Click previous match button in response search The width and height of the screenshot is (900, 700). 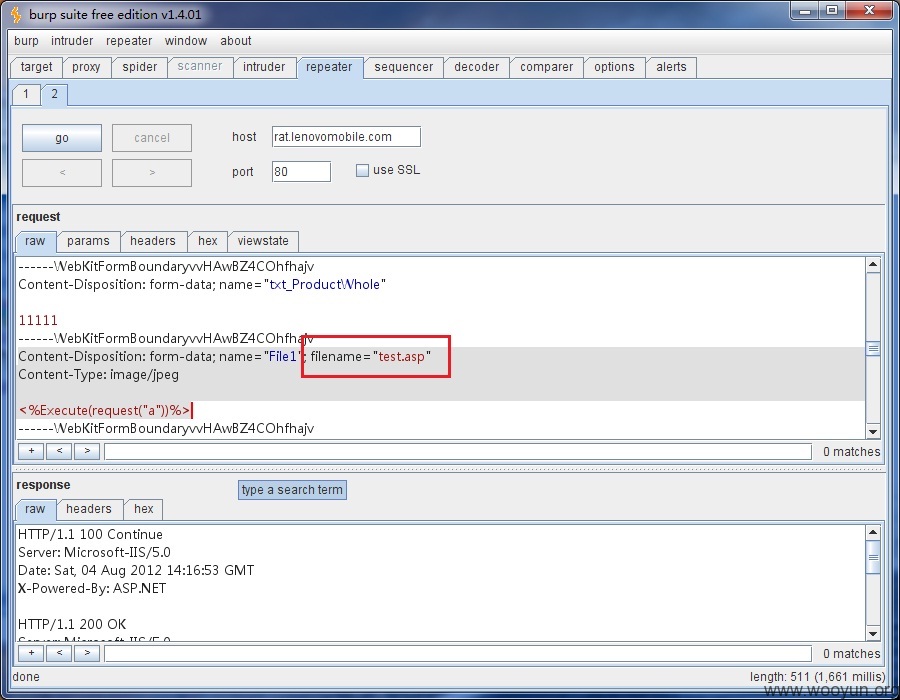59,653
